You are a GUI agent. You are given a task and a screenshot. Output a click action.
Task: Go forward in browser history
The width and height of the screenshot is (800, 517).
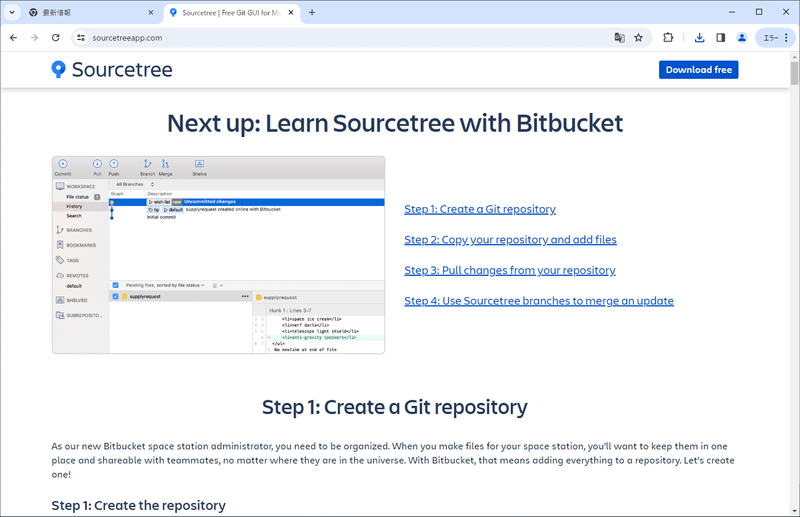(x=34, y=38)
